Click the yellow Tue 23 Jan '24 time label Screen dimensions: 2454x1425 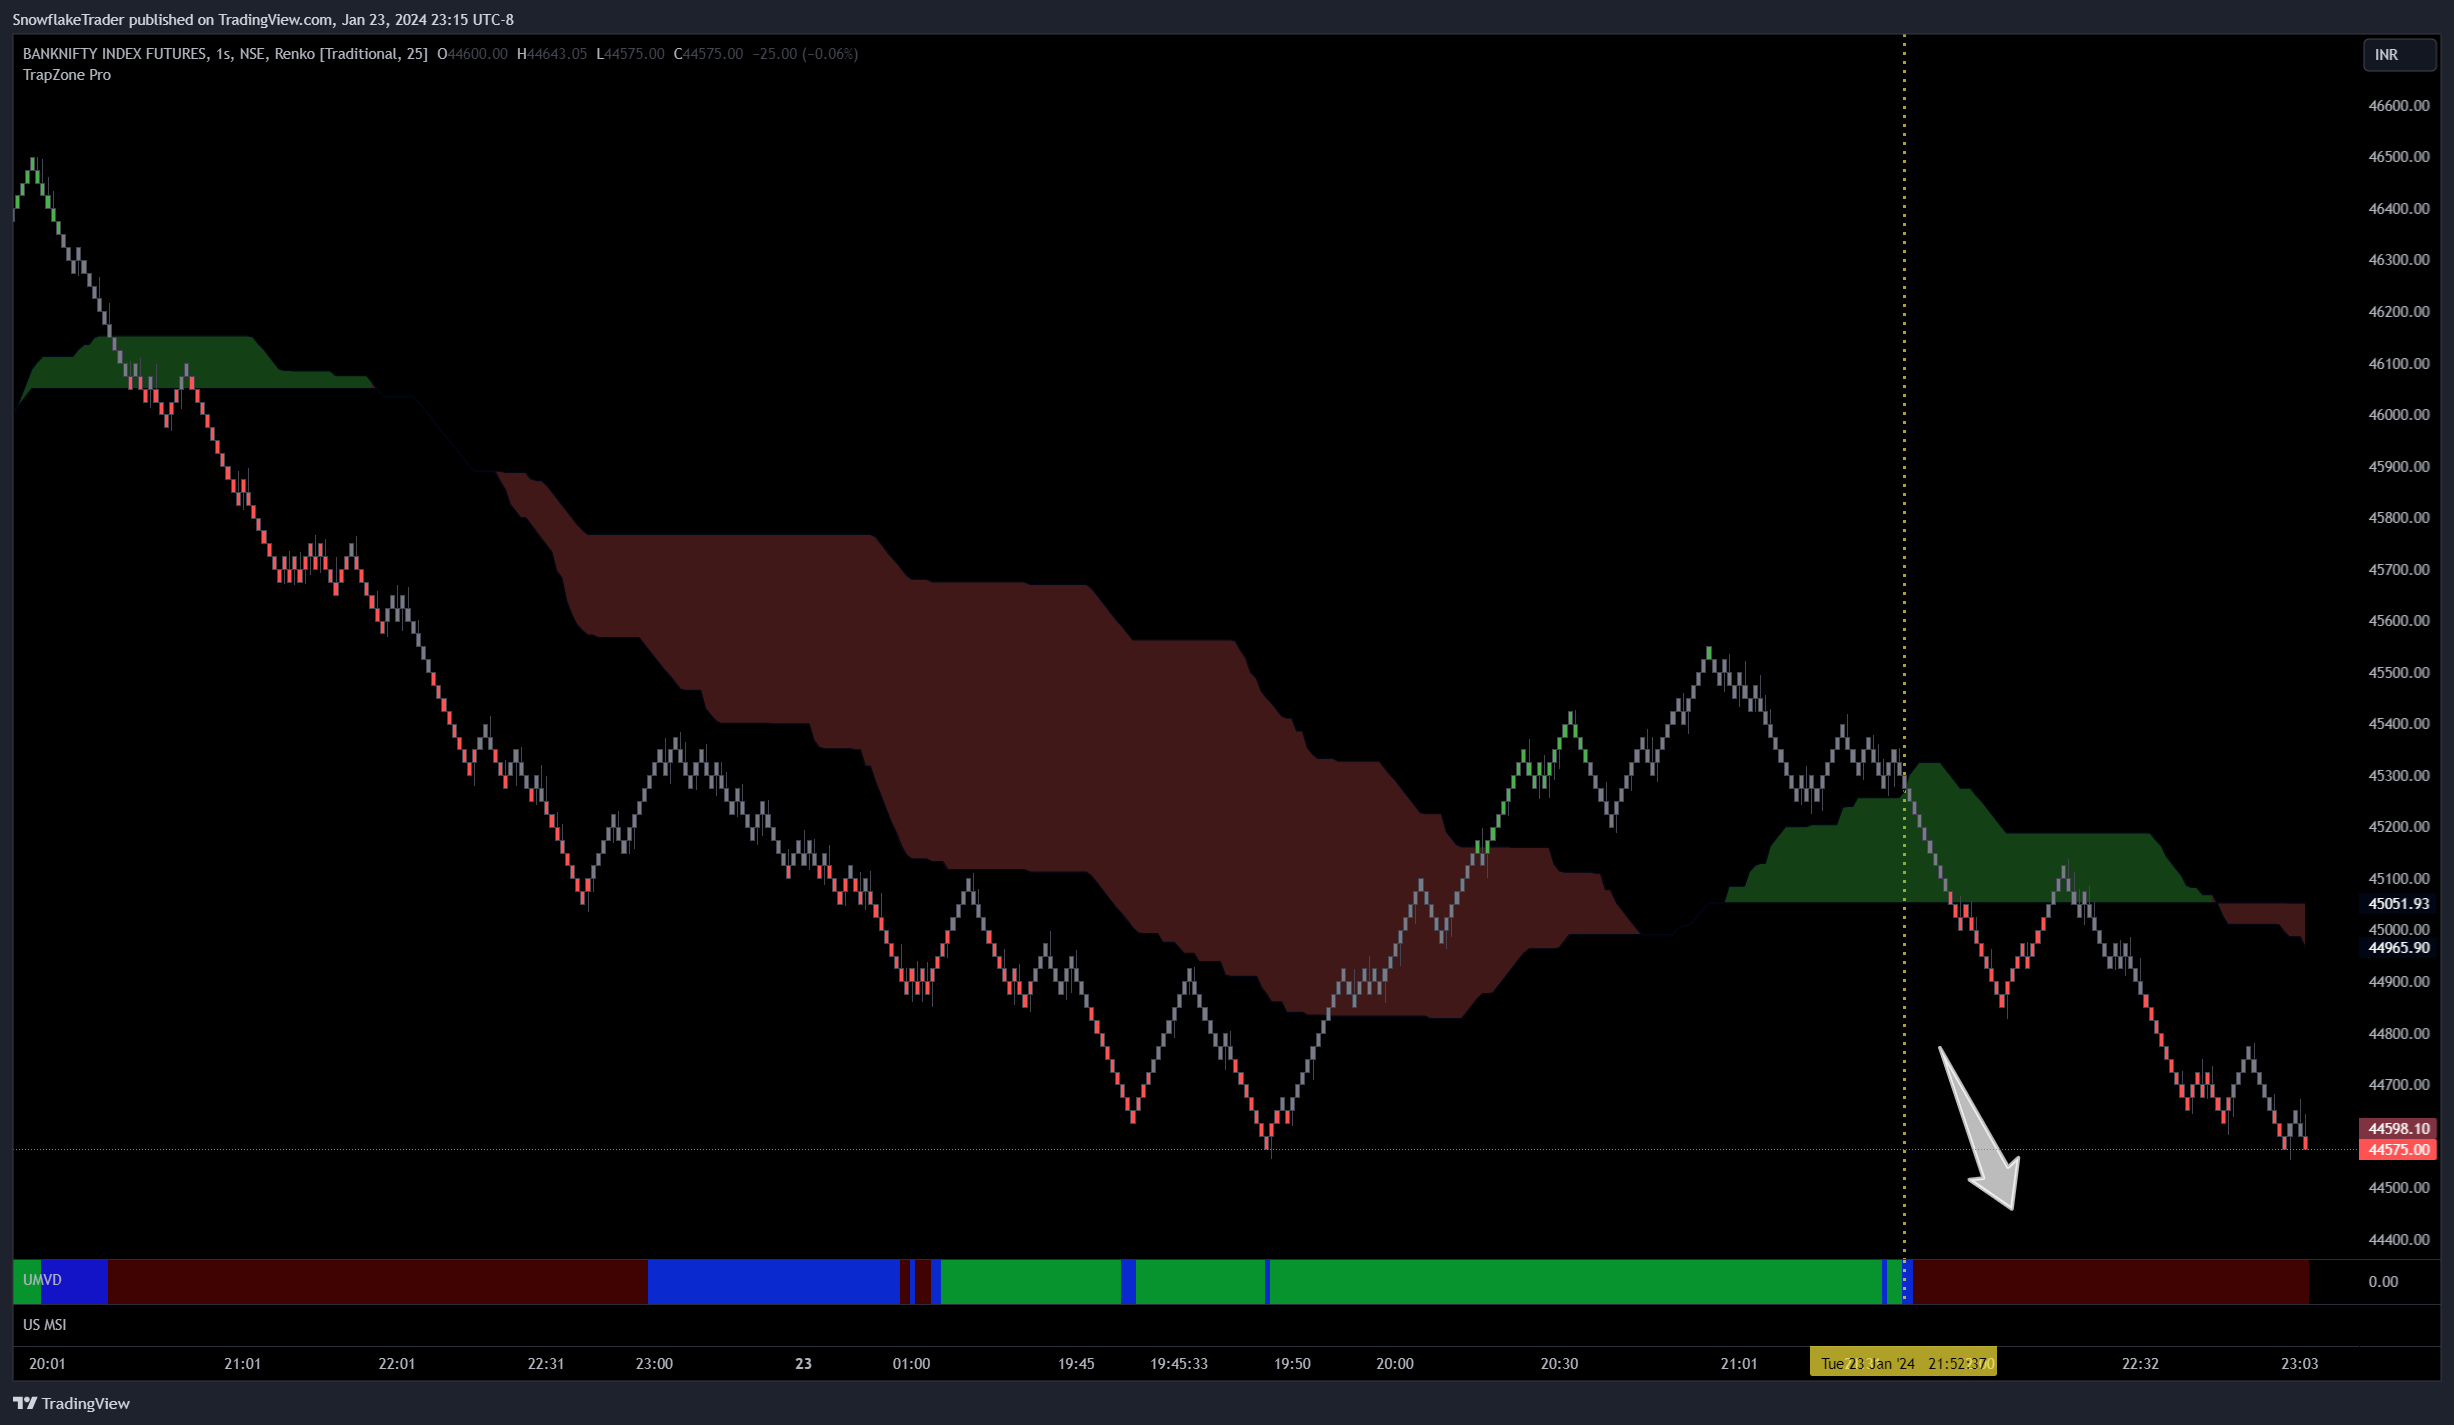click(1903, 1363)
